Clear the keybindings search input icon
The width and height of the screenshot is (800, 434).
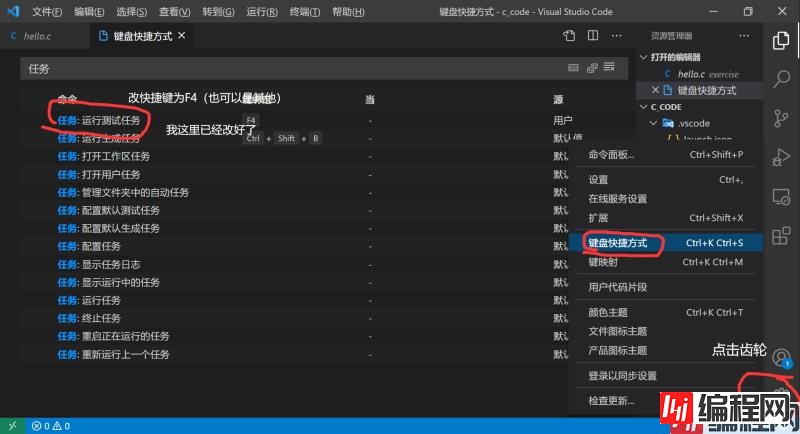point(609,68)
